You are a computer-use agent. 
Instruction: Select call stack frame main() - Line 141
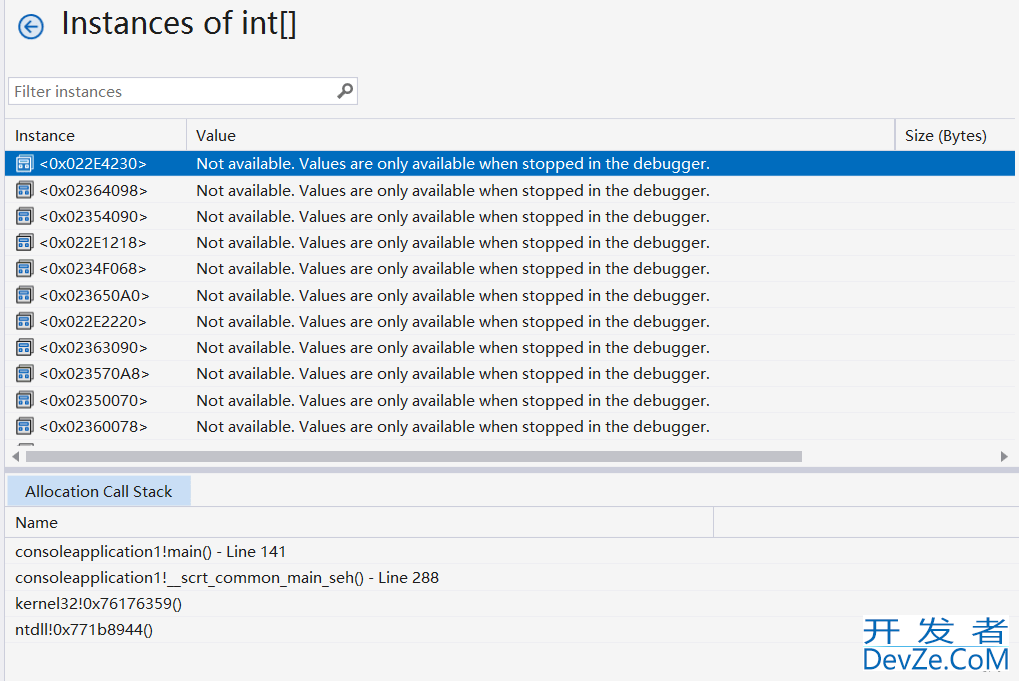pyautogui.click(x=151, y=552)
